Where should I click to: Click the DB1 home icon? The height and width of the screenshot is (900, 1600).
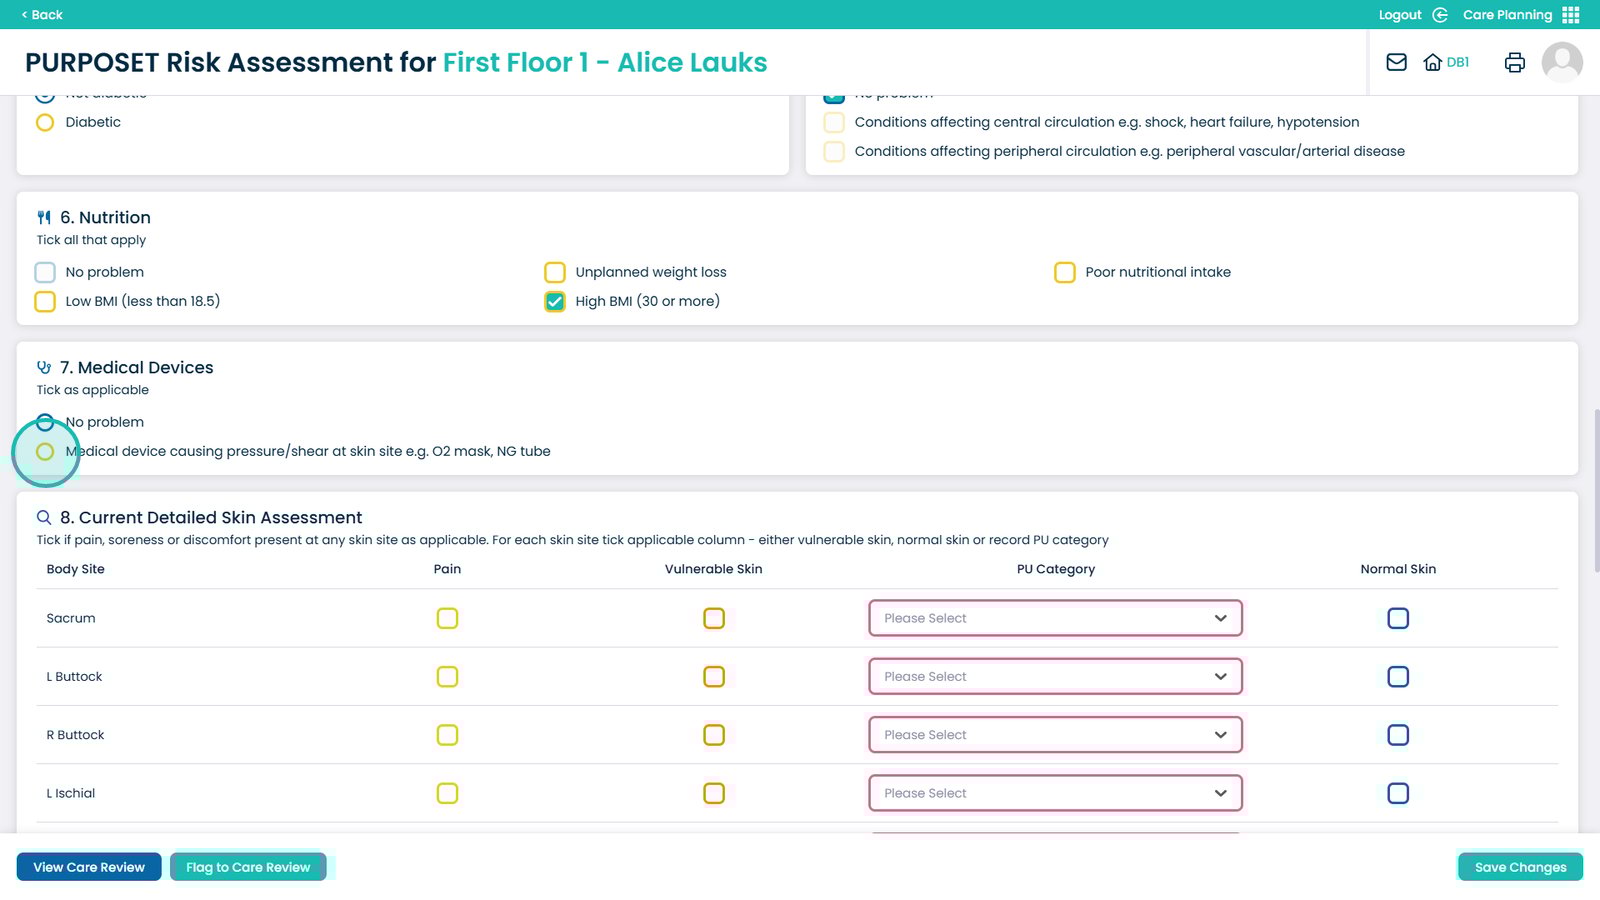coord(1433,62)
